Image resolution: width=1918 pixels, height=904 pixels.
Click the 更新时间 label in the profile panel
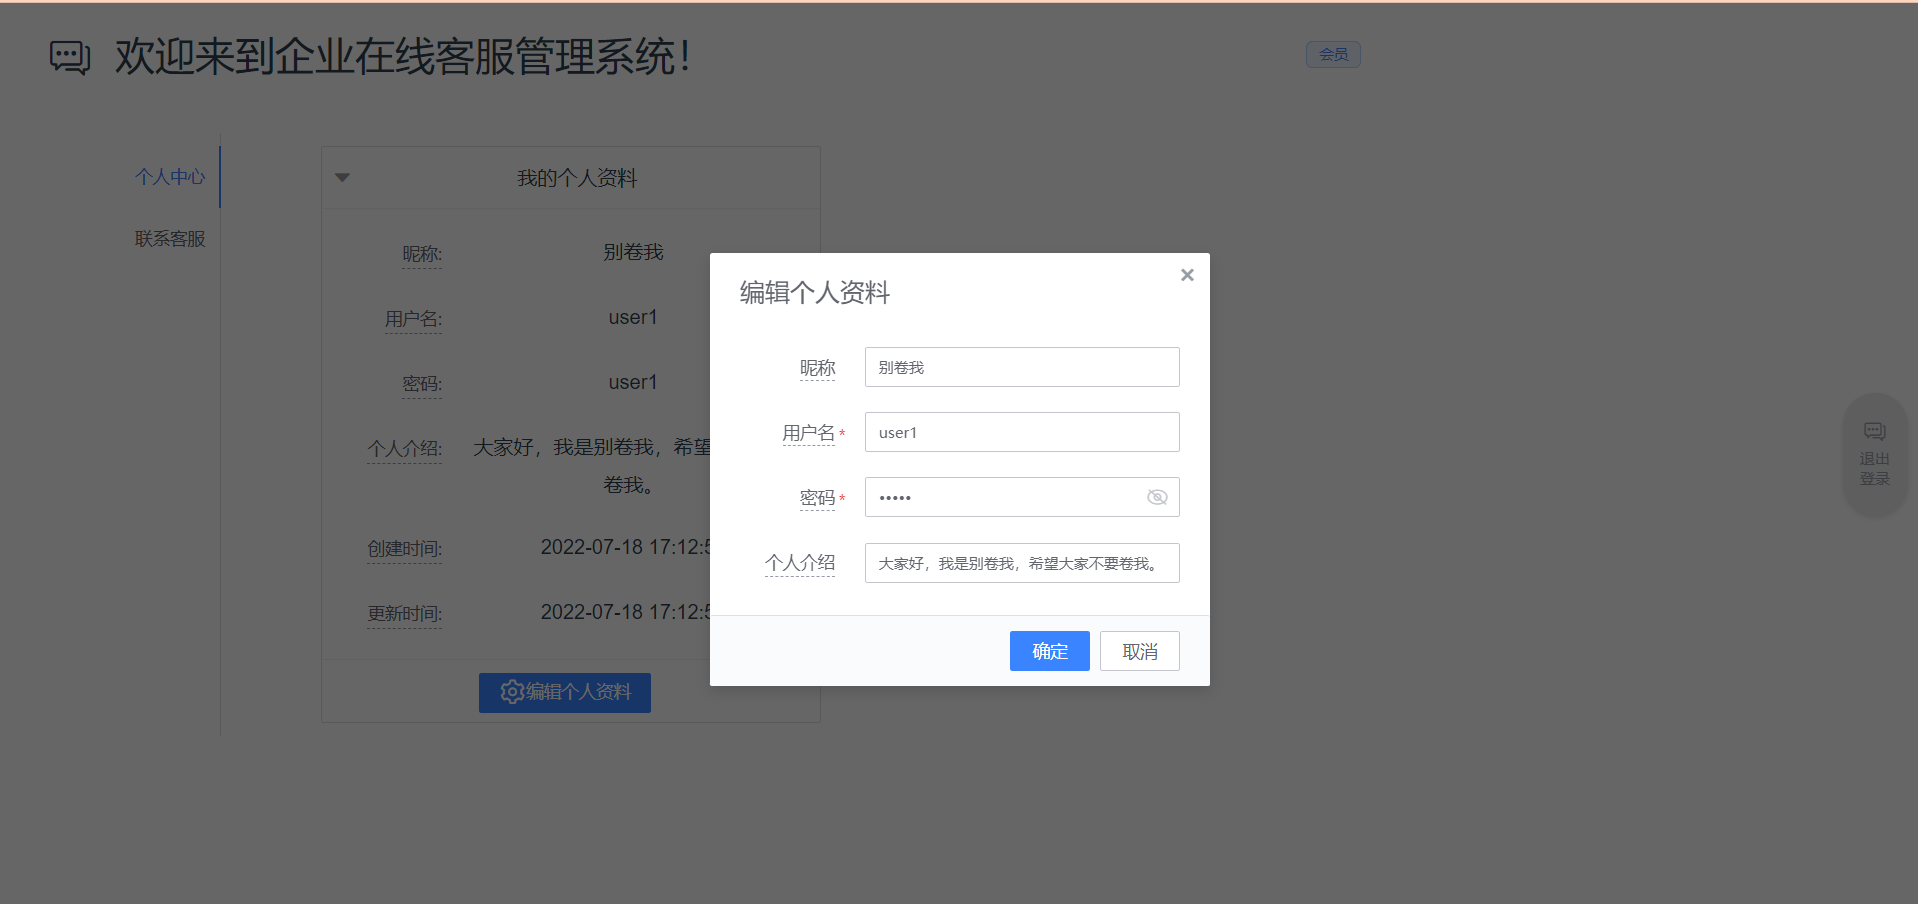[x=404, y=614]
